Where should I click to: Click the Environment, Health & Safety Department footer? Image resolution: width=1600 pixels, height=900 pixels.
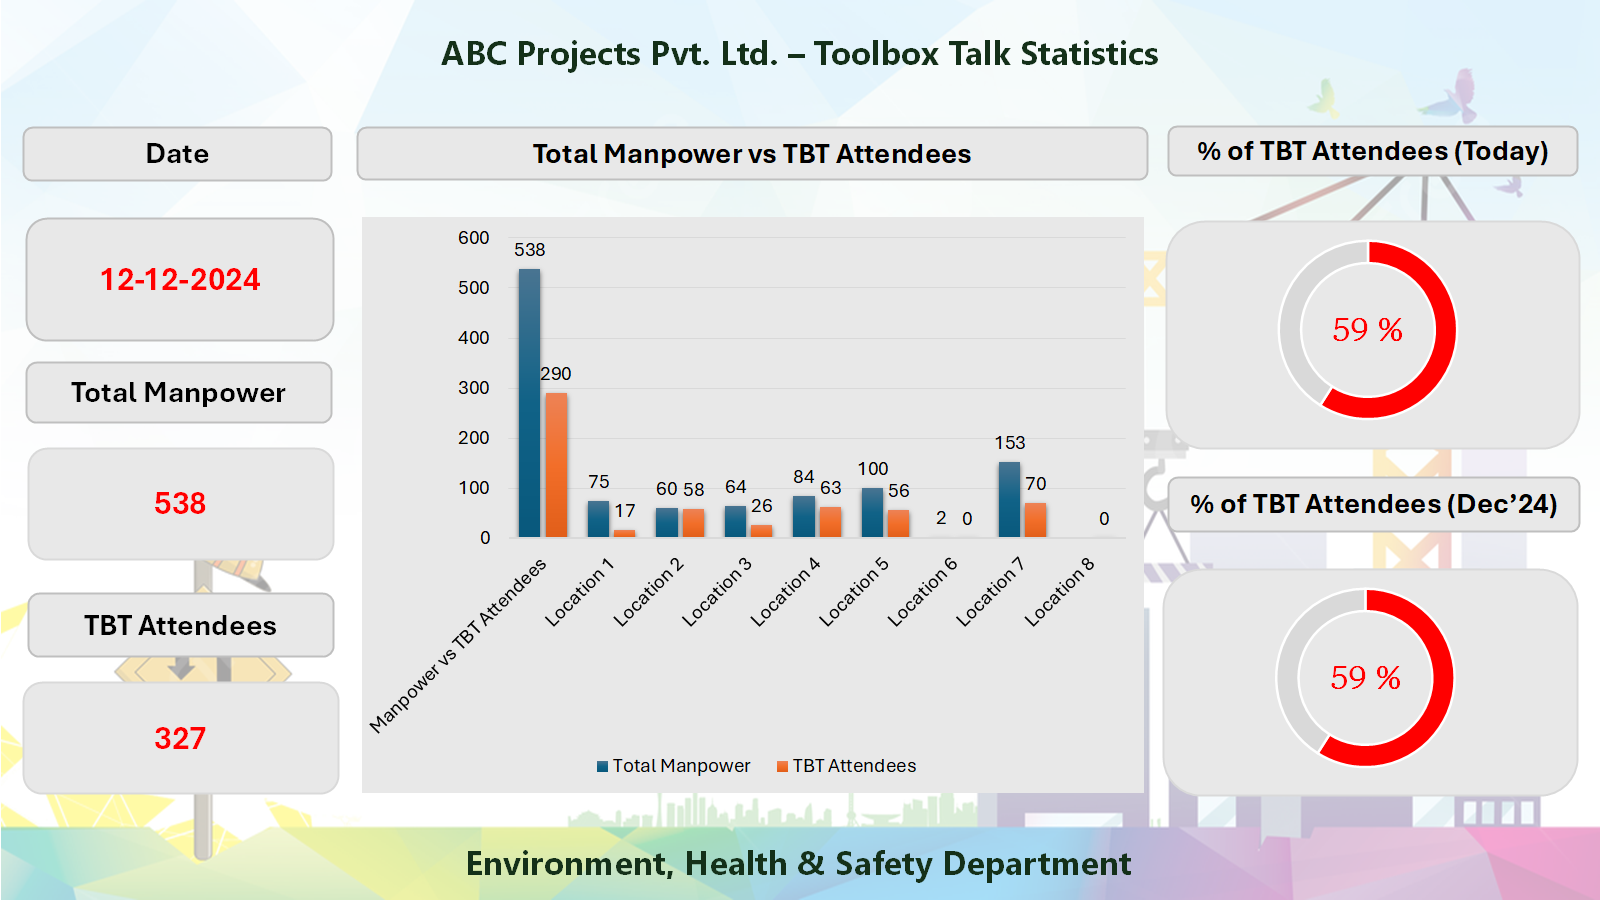coord(798,863)
